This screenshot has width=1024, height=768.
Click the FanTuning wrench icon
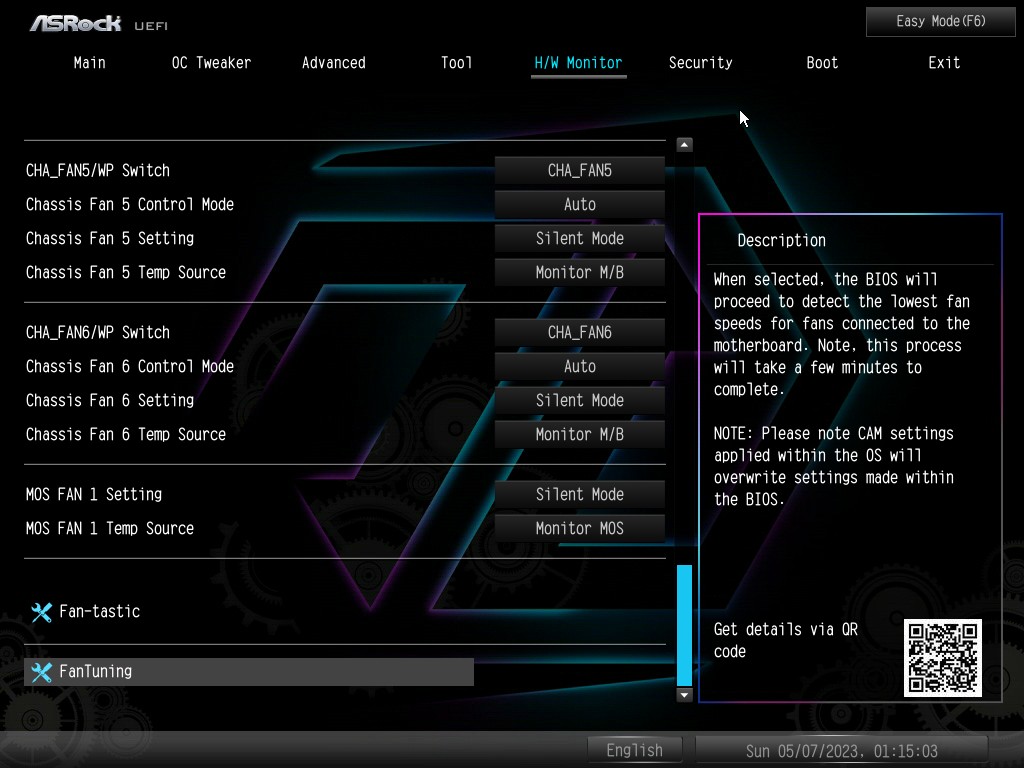coord(41,672)
